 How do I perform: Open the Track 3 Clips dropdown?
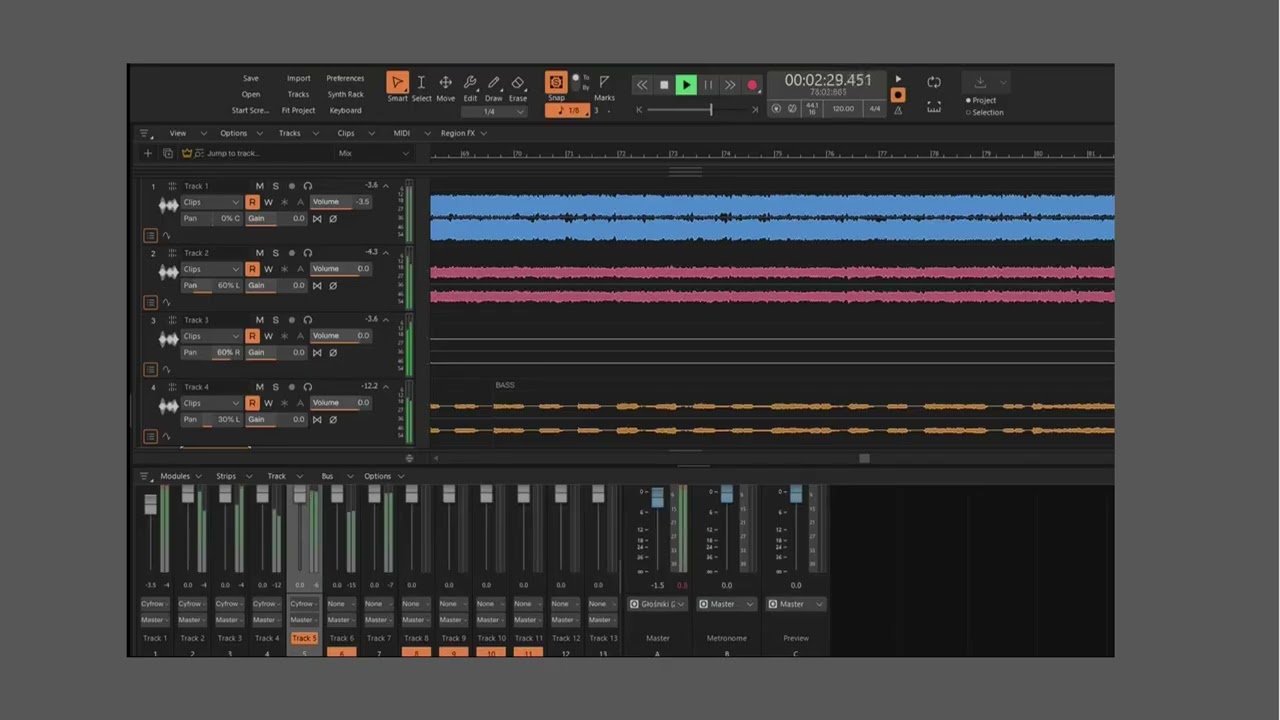coord(211,336)
